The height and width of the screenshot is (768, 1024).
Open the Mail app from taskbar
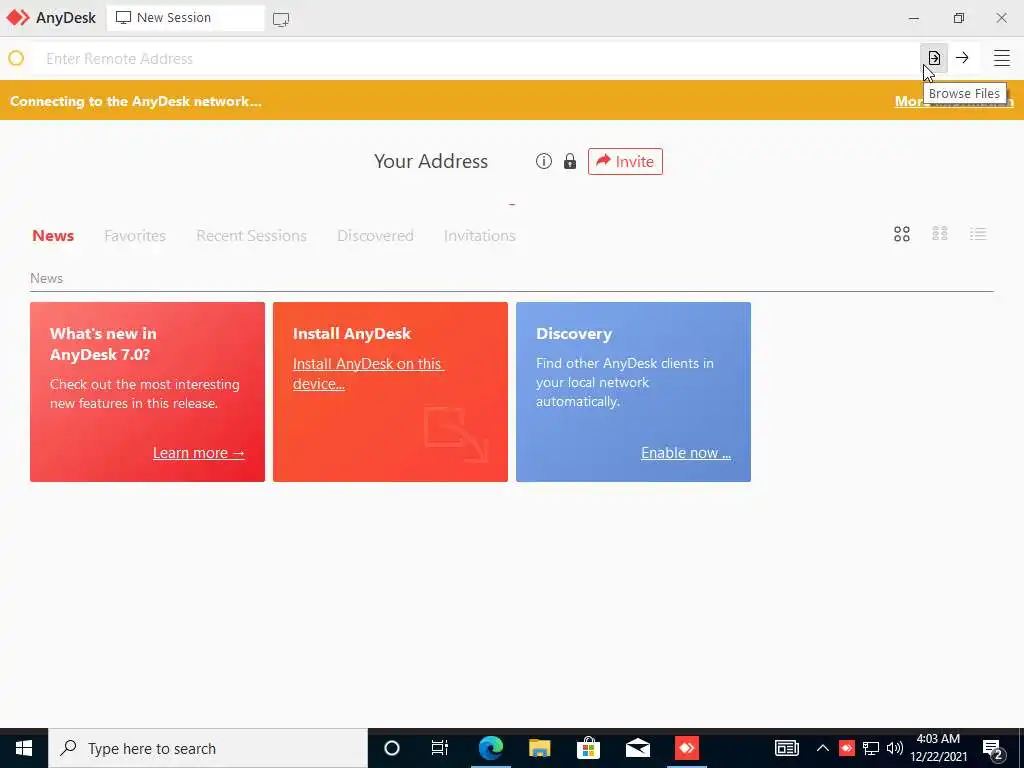[x=637, y=748]
